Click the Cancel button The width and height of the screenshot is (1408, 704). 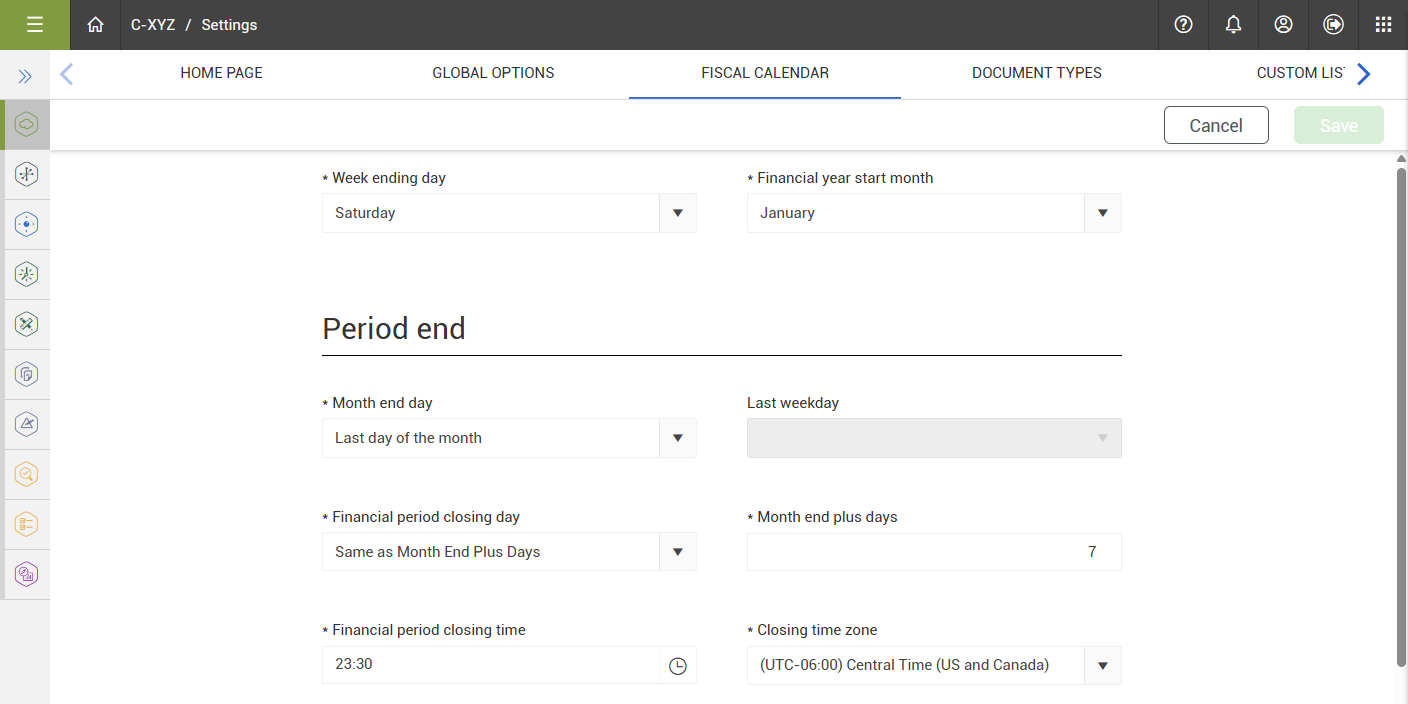pos(1216,125)
